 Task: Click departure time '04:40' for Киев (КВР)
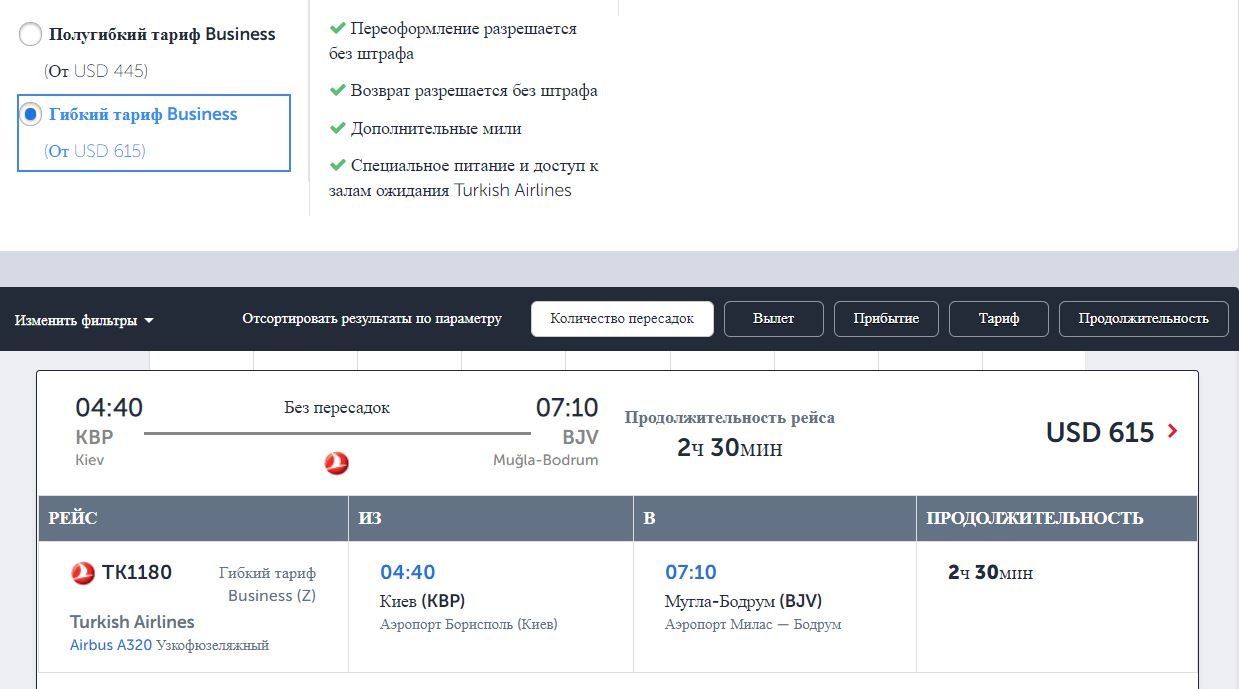tap(408, 572)
